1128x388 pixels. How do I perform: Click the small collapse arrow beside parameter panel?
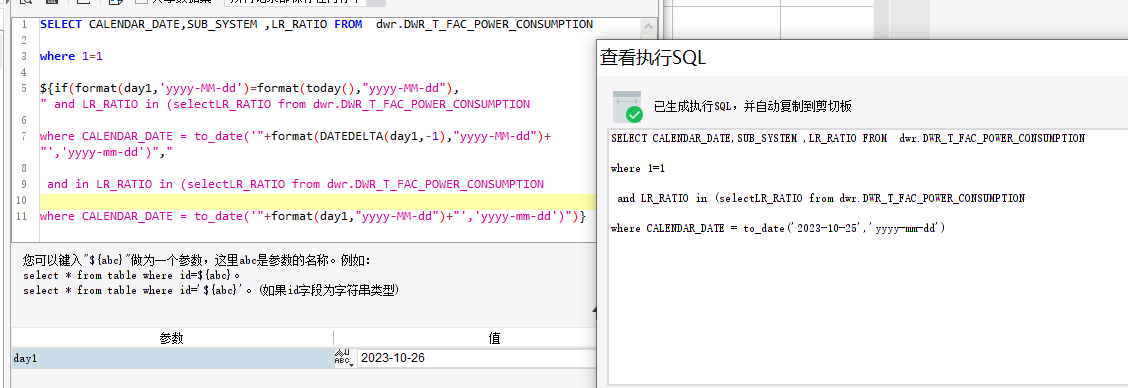594,311
